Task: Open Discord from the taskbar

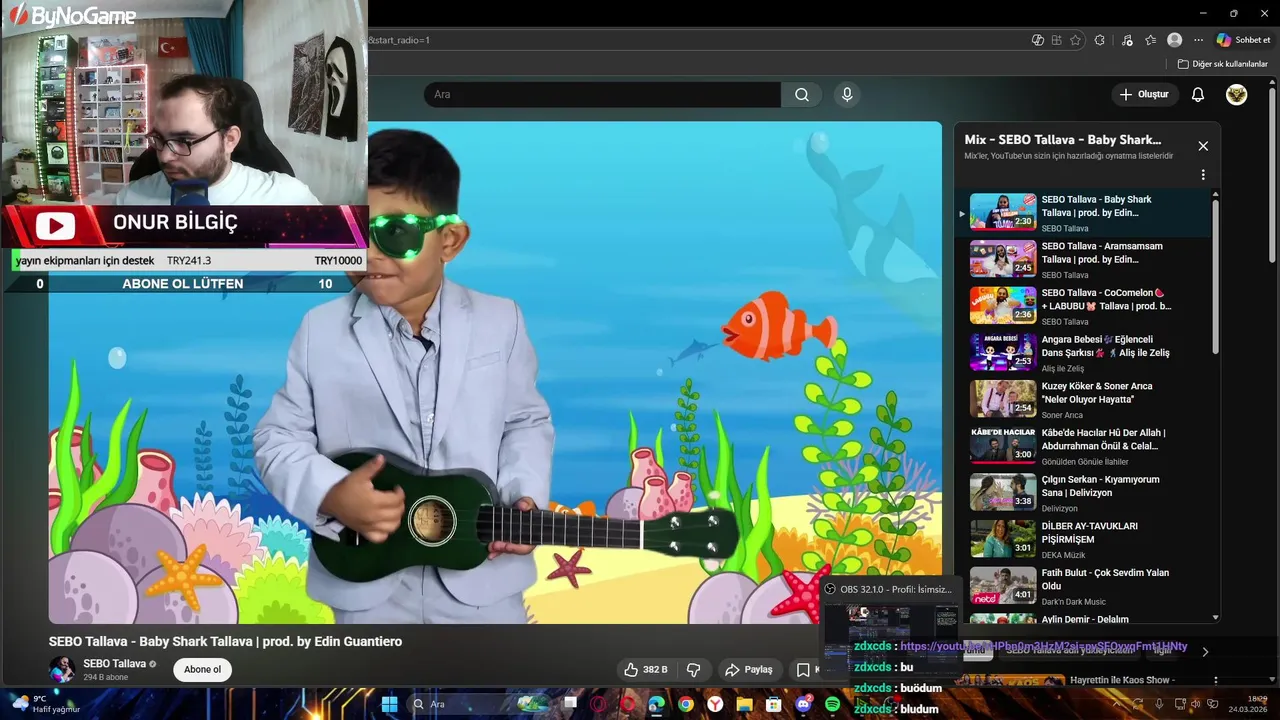Action: tap(803, 704)
